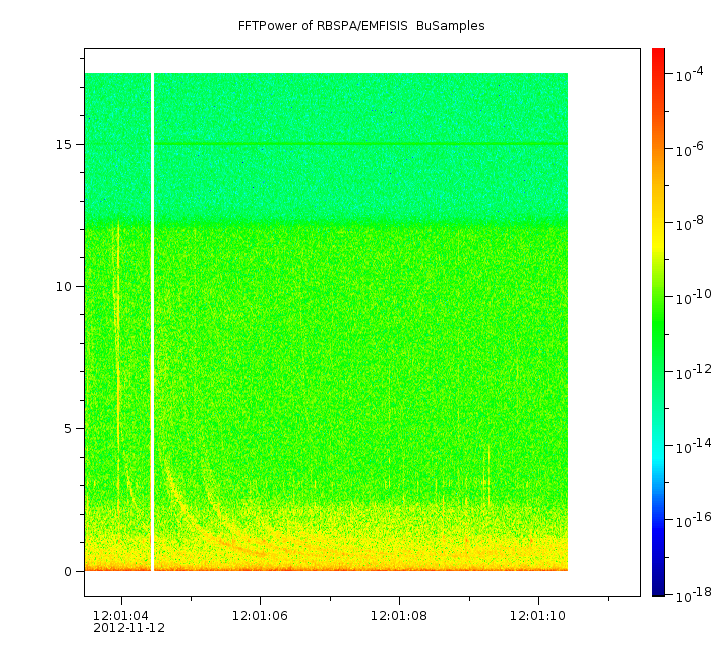Click the white vertical data gap in spectrogram
Screen dimensions: 724x656
152,320
